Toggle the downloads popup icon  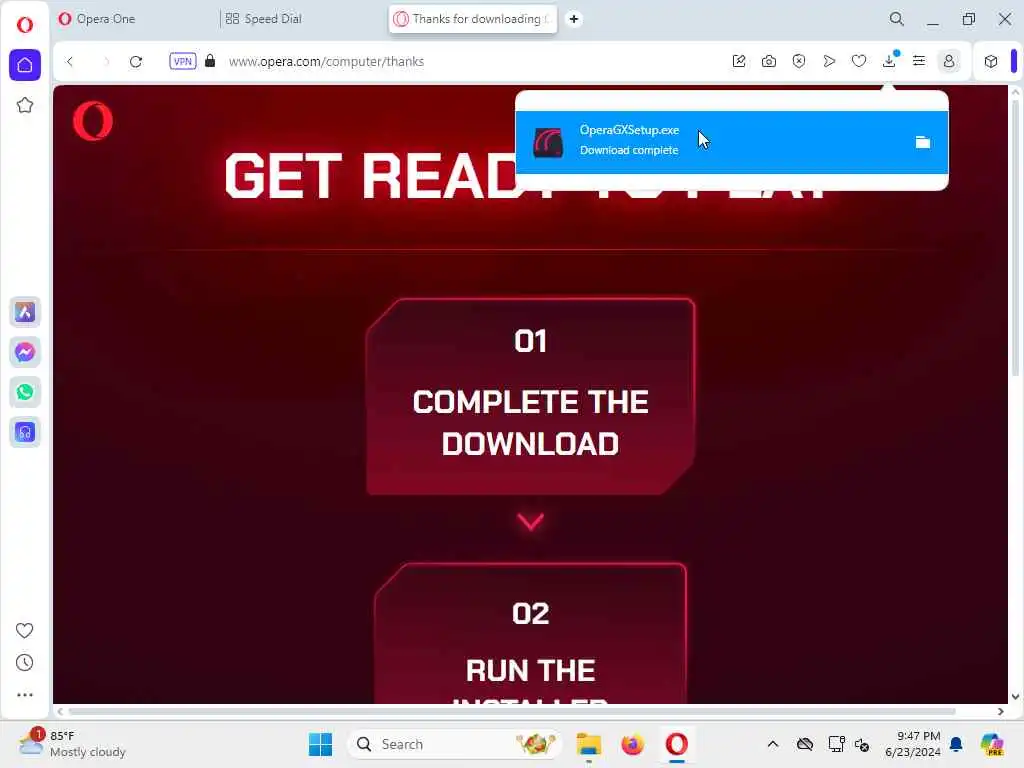coord(889,61)
